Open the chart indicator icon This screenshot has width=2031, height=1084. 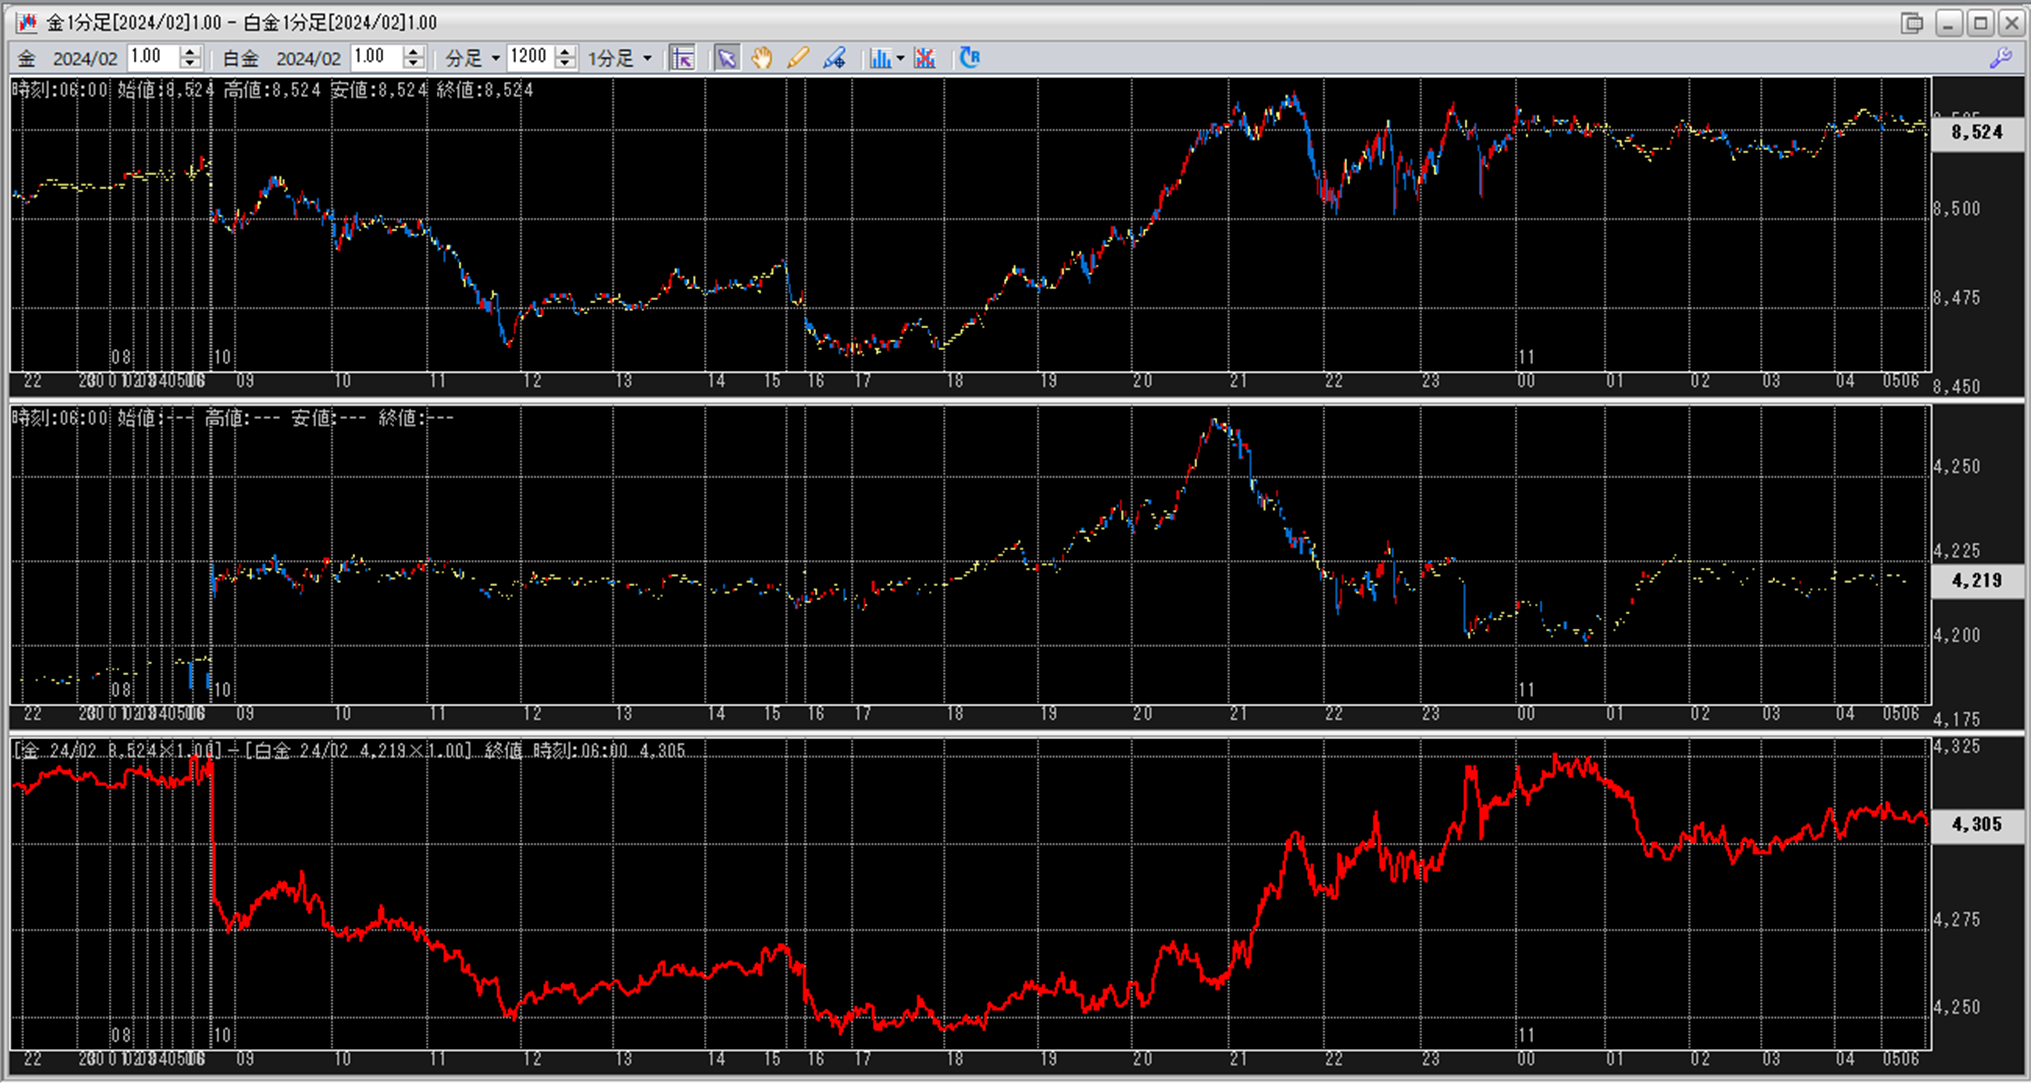(x=879, y=58)
